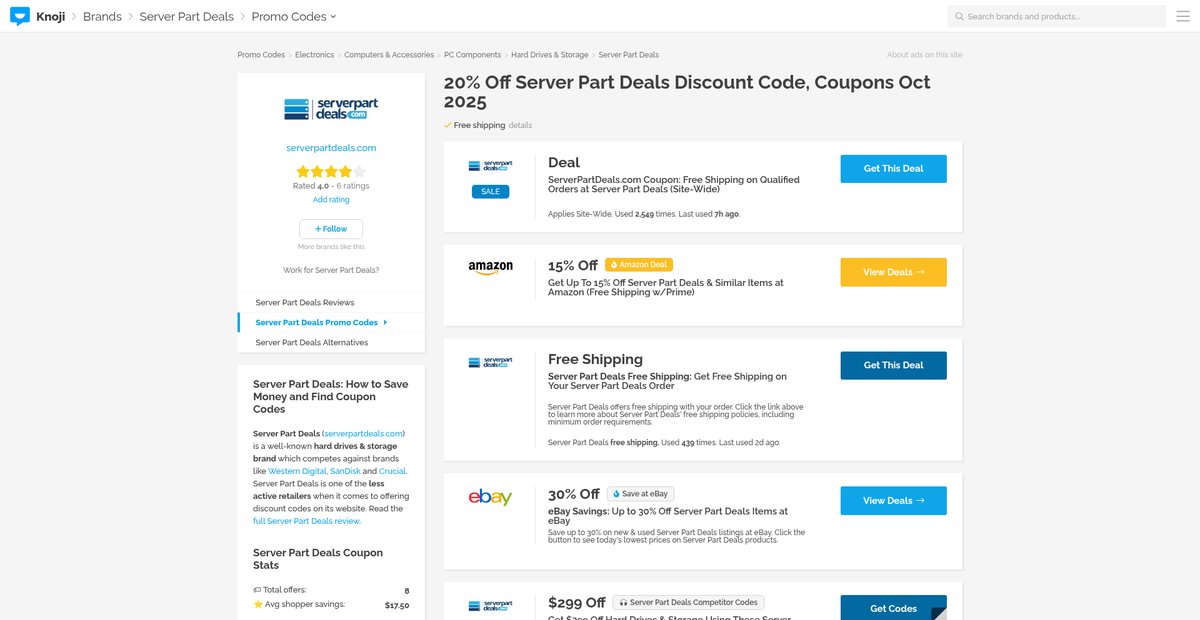Click the Amazon logo
Screen dimensions: 1200x620
click(490, 268)
